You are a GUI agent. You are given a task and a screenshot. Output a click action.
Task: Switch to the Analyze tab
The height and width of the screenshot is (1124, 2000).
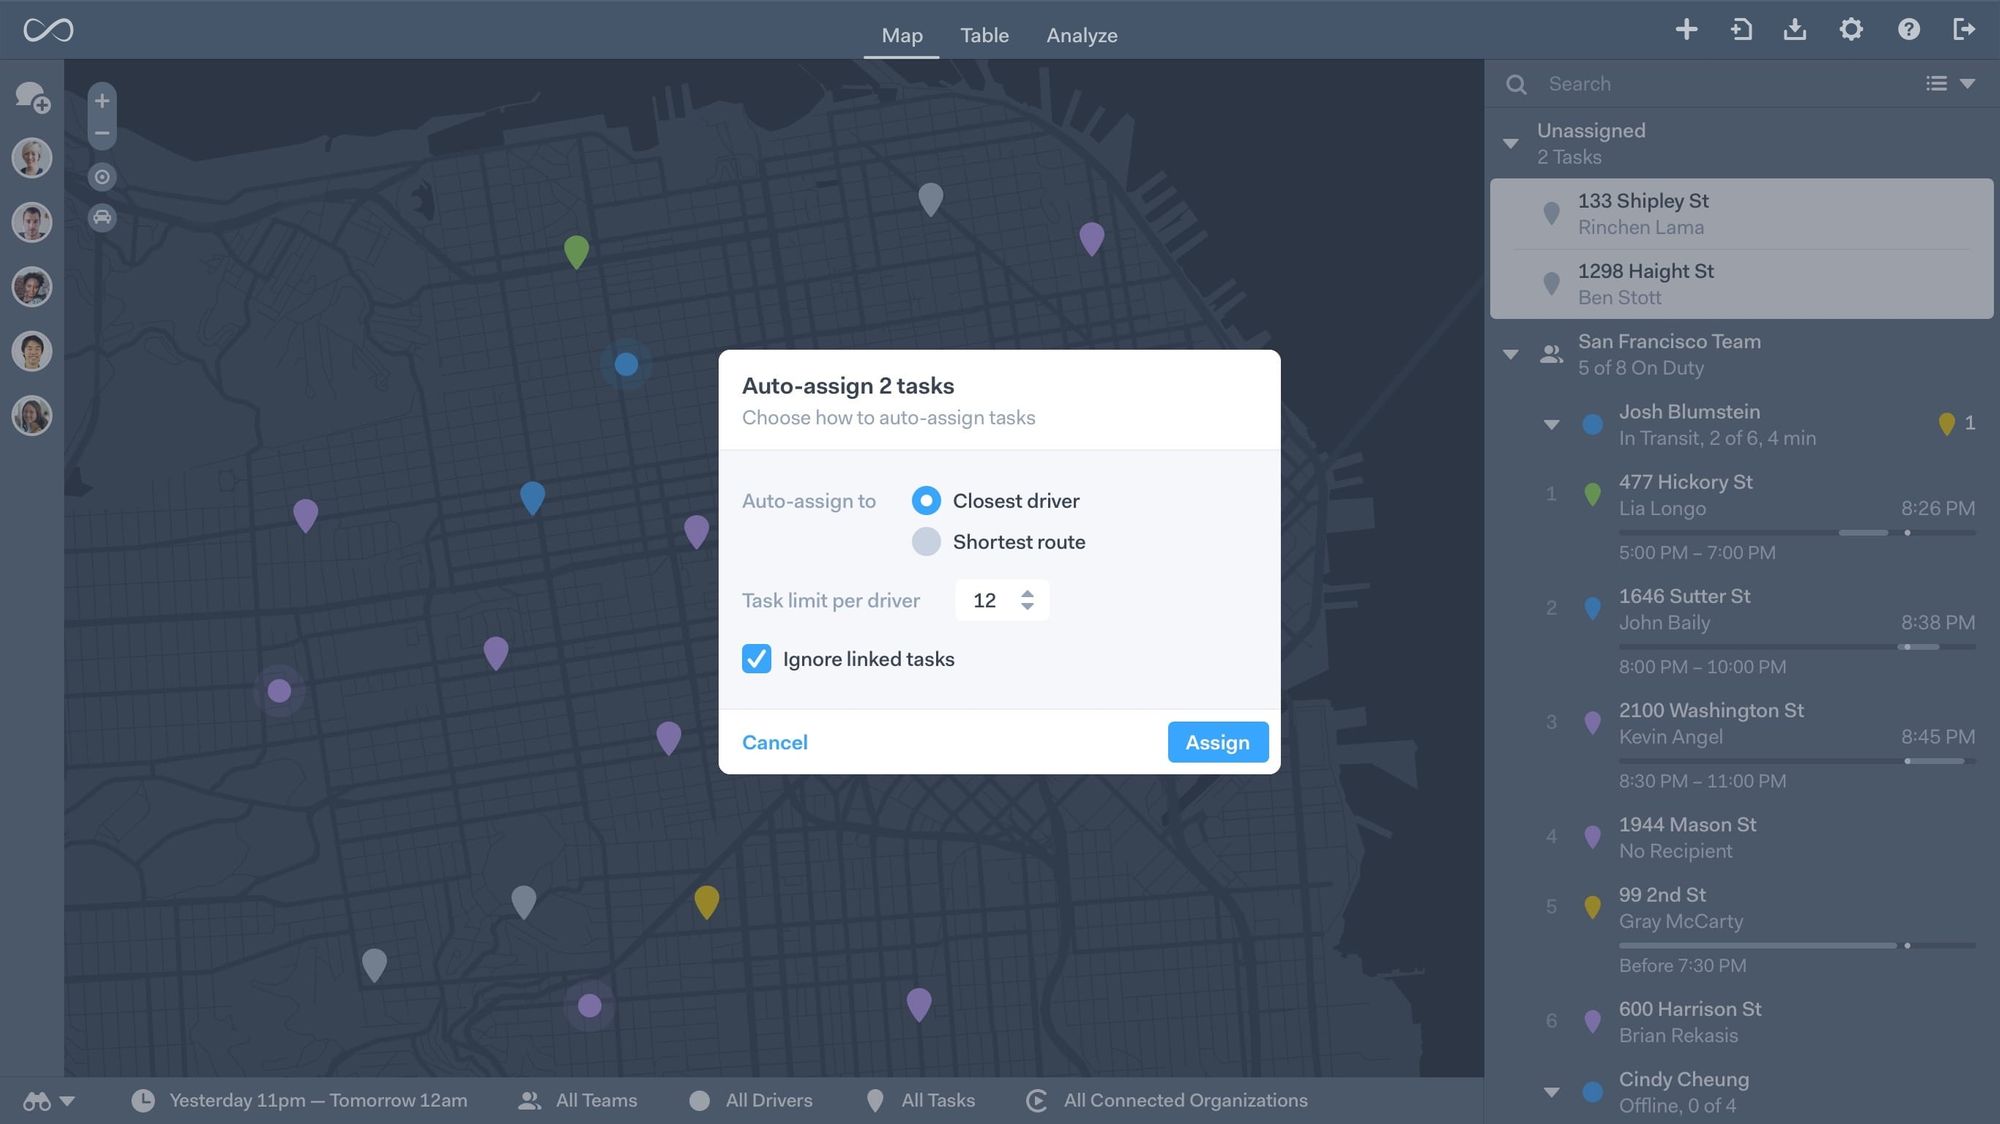[1082, 34]
